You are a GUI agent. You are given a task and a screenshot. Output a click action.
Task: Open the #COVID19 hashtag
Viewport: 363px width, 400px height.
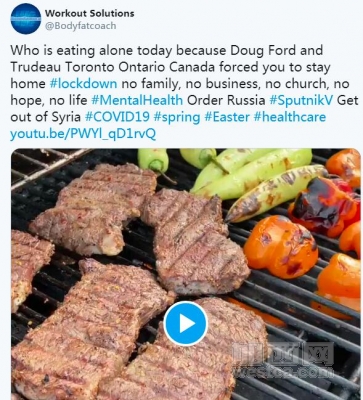tap(117, 117)
